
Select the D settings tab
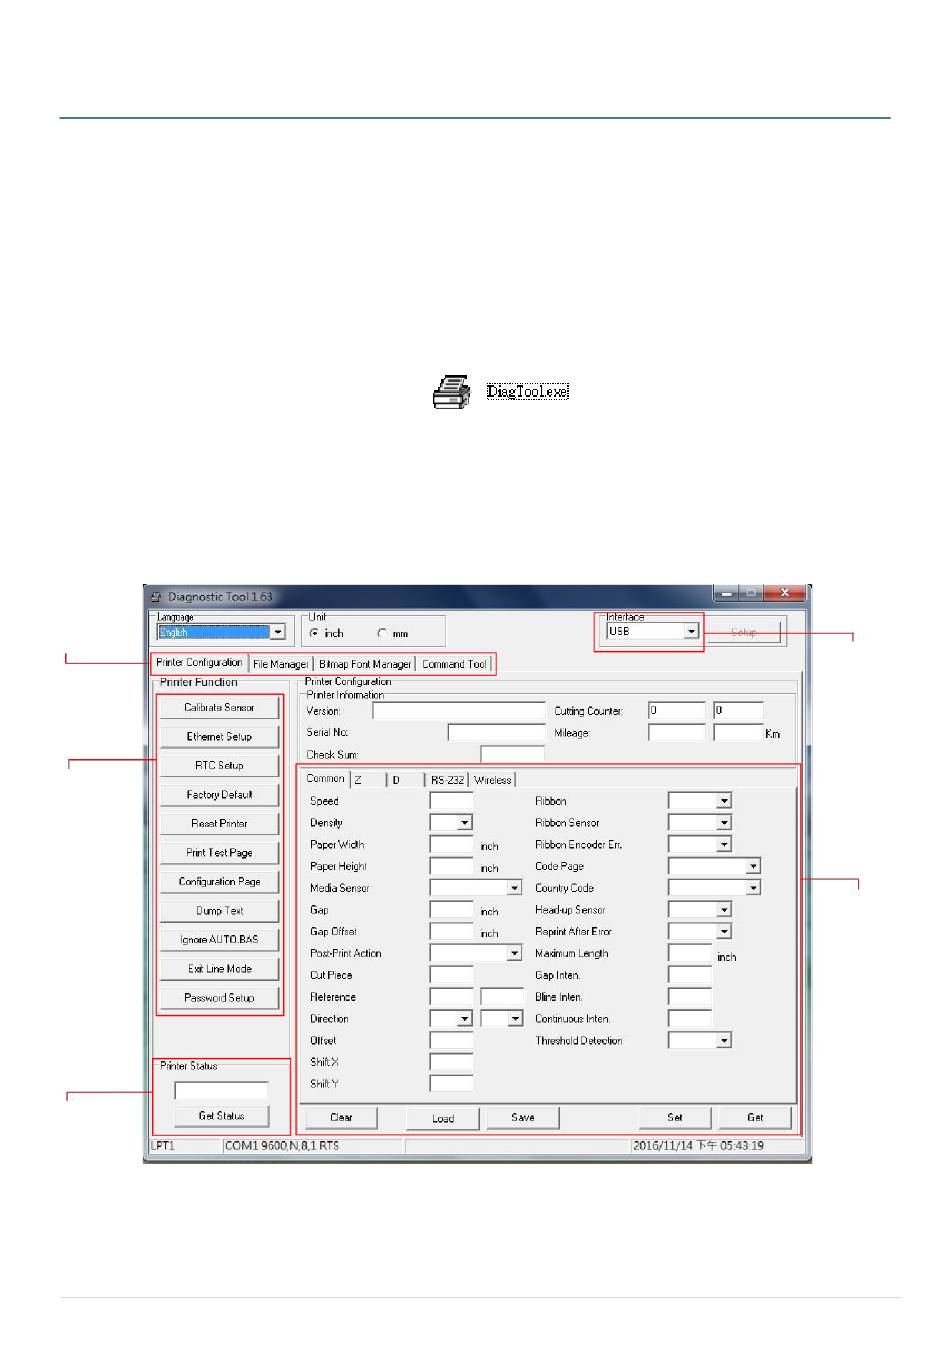[406, 780]
